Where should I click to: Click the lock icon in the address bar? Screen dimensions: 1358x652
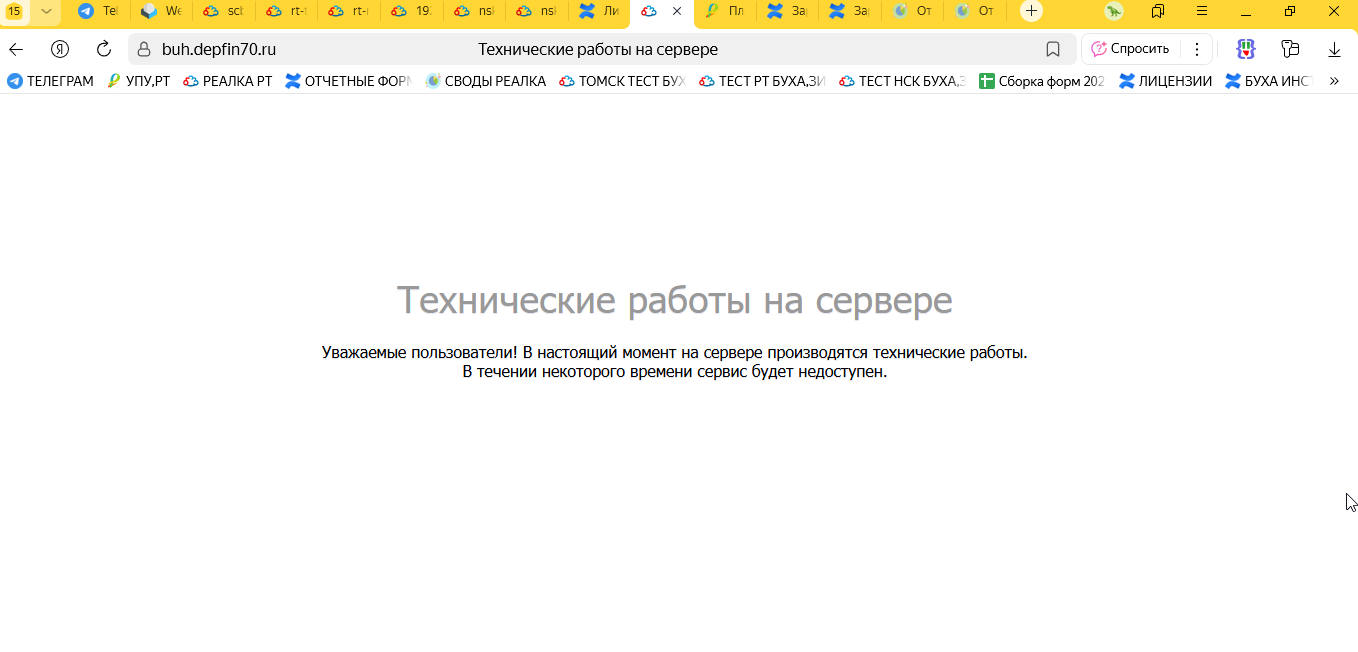[x=144, y=49]
